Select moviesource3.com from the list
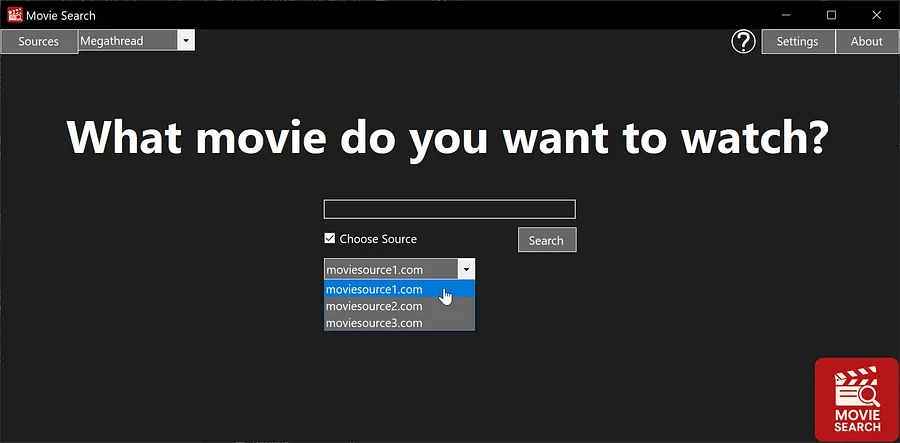Viewport: 900px width, 443px height. pos(399,322)
